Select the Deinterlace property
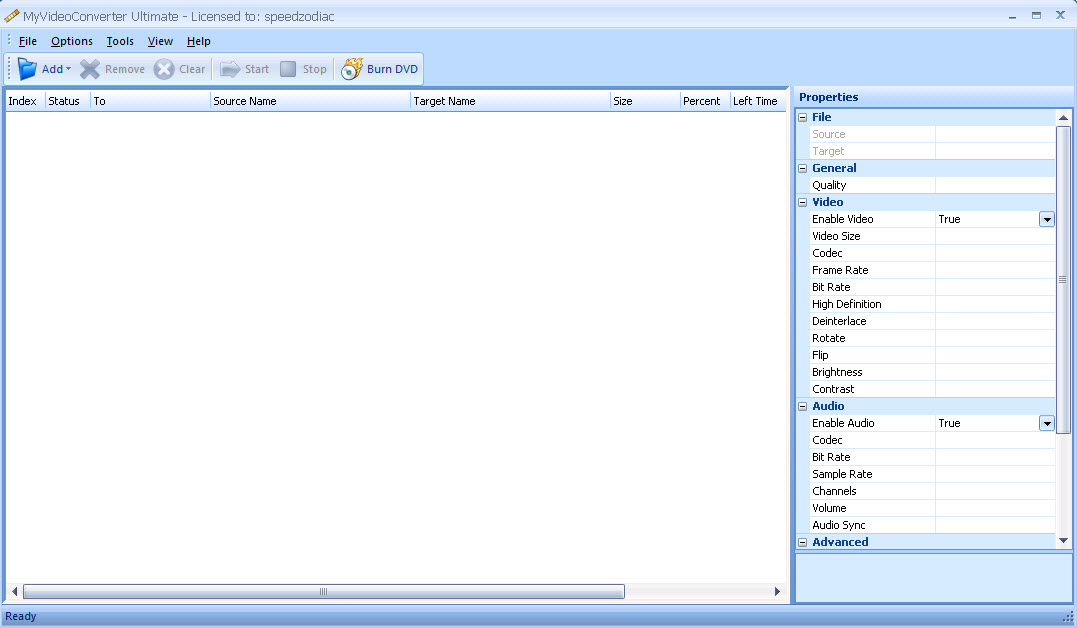This screenshot has height=628, width=1077. tap(933, 322)
